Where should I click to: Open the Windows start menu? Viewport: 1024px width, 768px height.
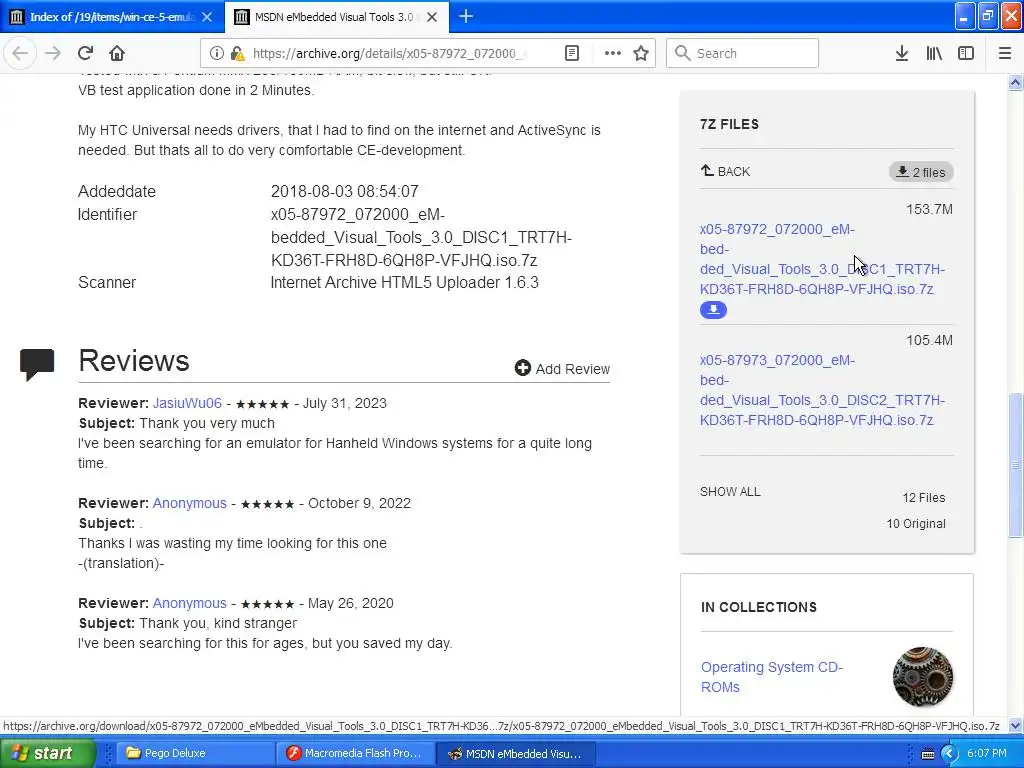coord(48,753)
